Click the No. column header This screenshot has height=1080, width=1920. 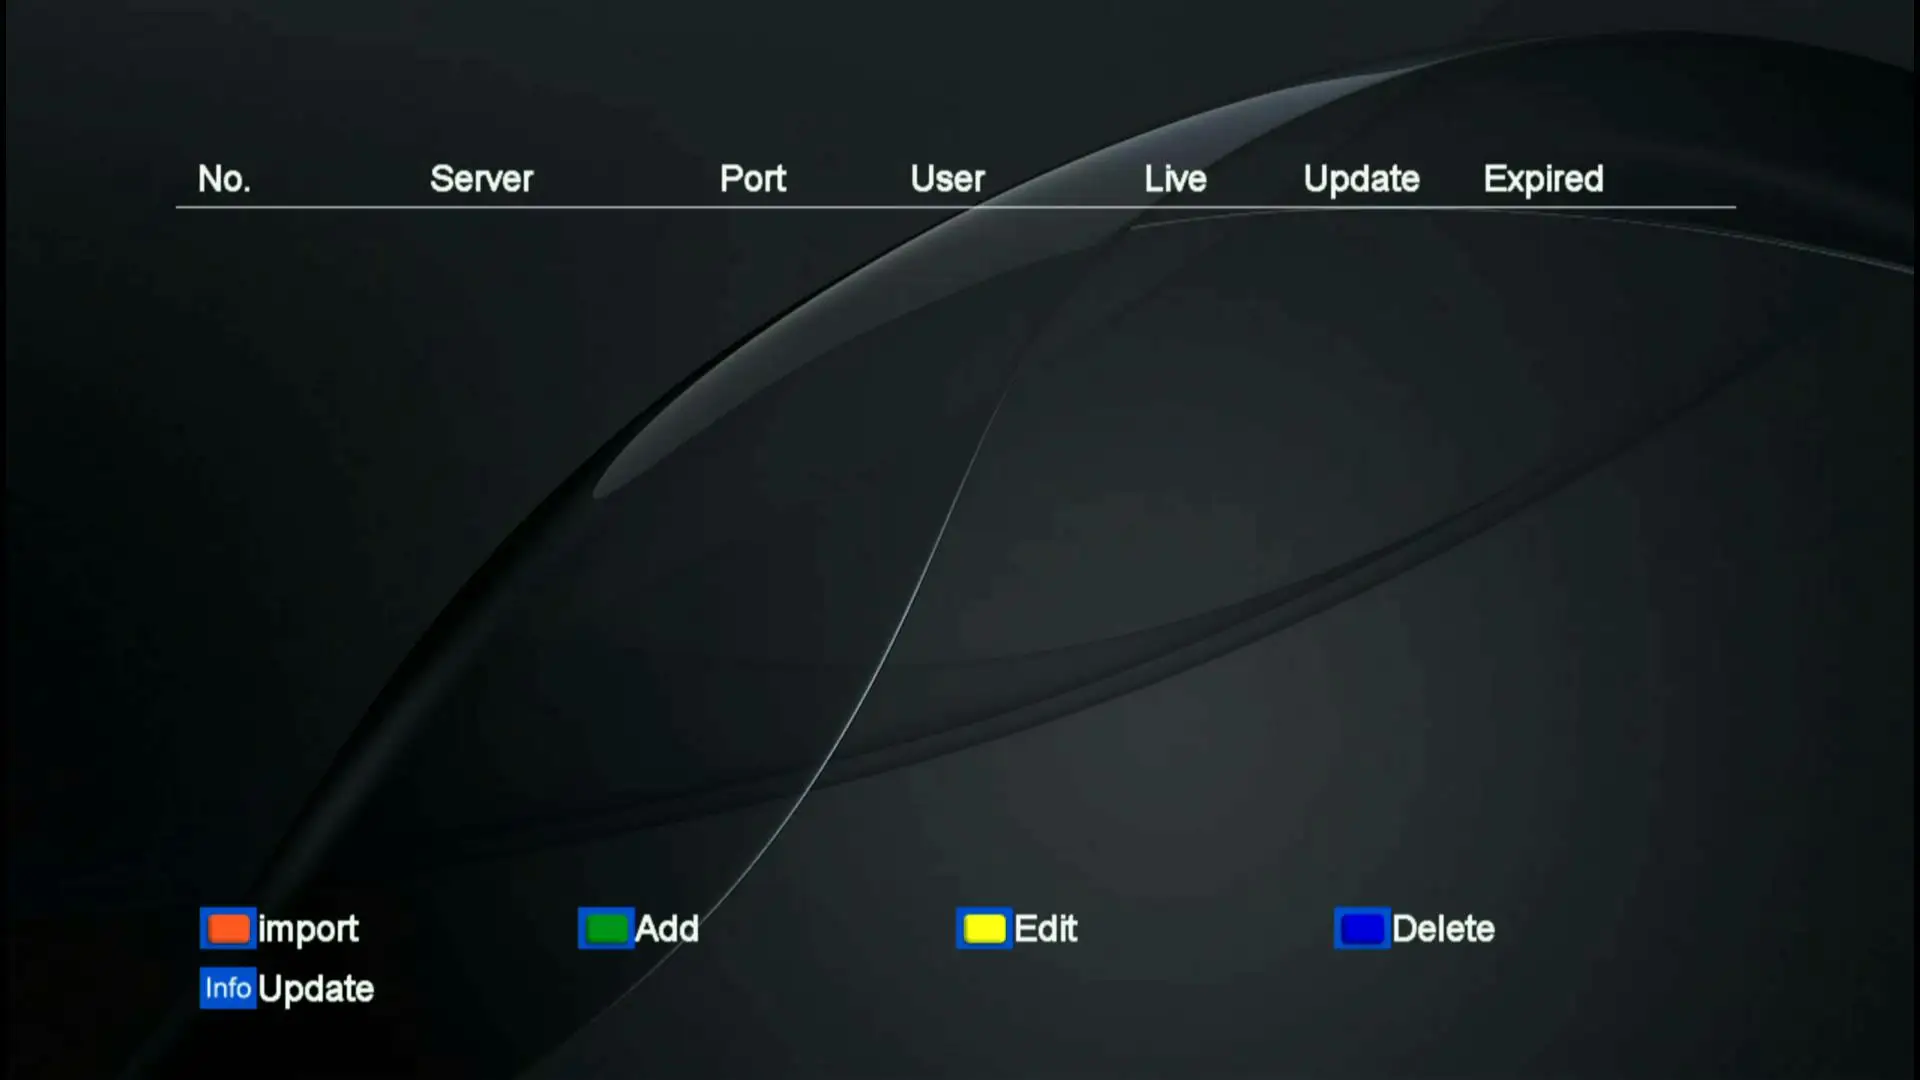[x=224, y=179]
